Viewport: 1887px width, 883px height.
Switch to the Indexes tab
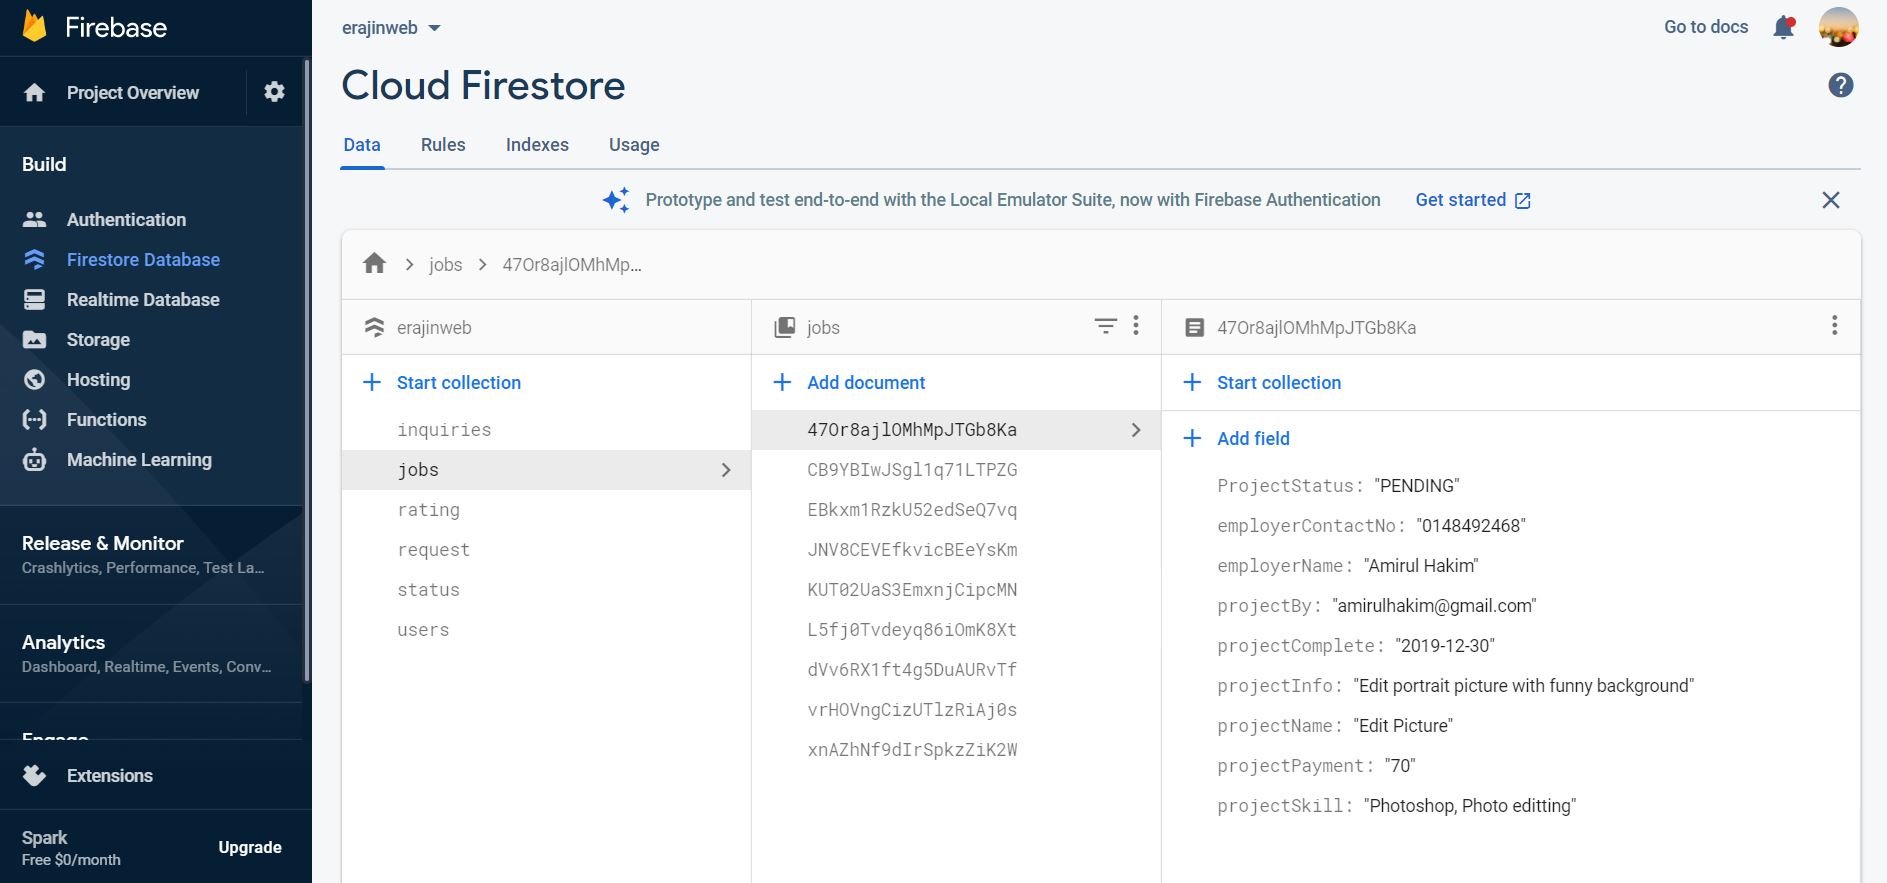click(537, 145)
